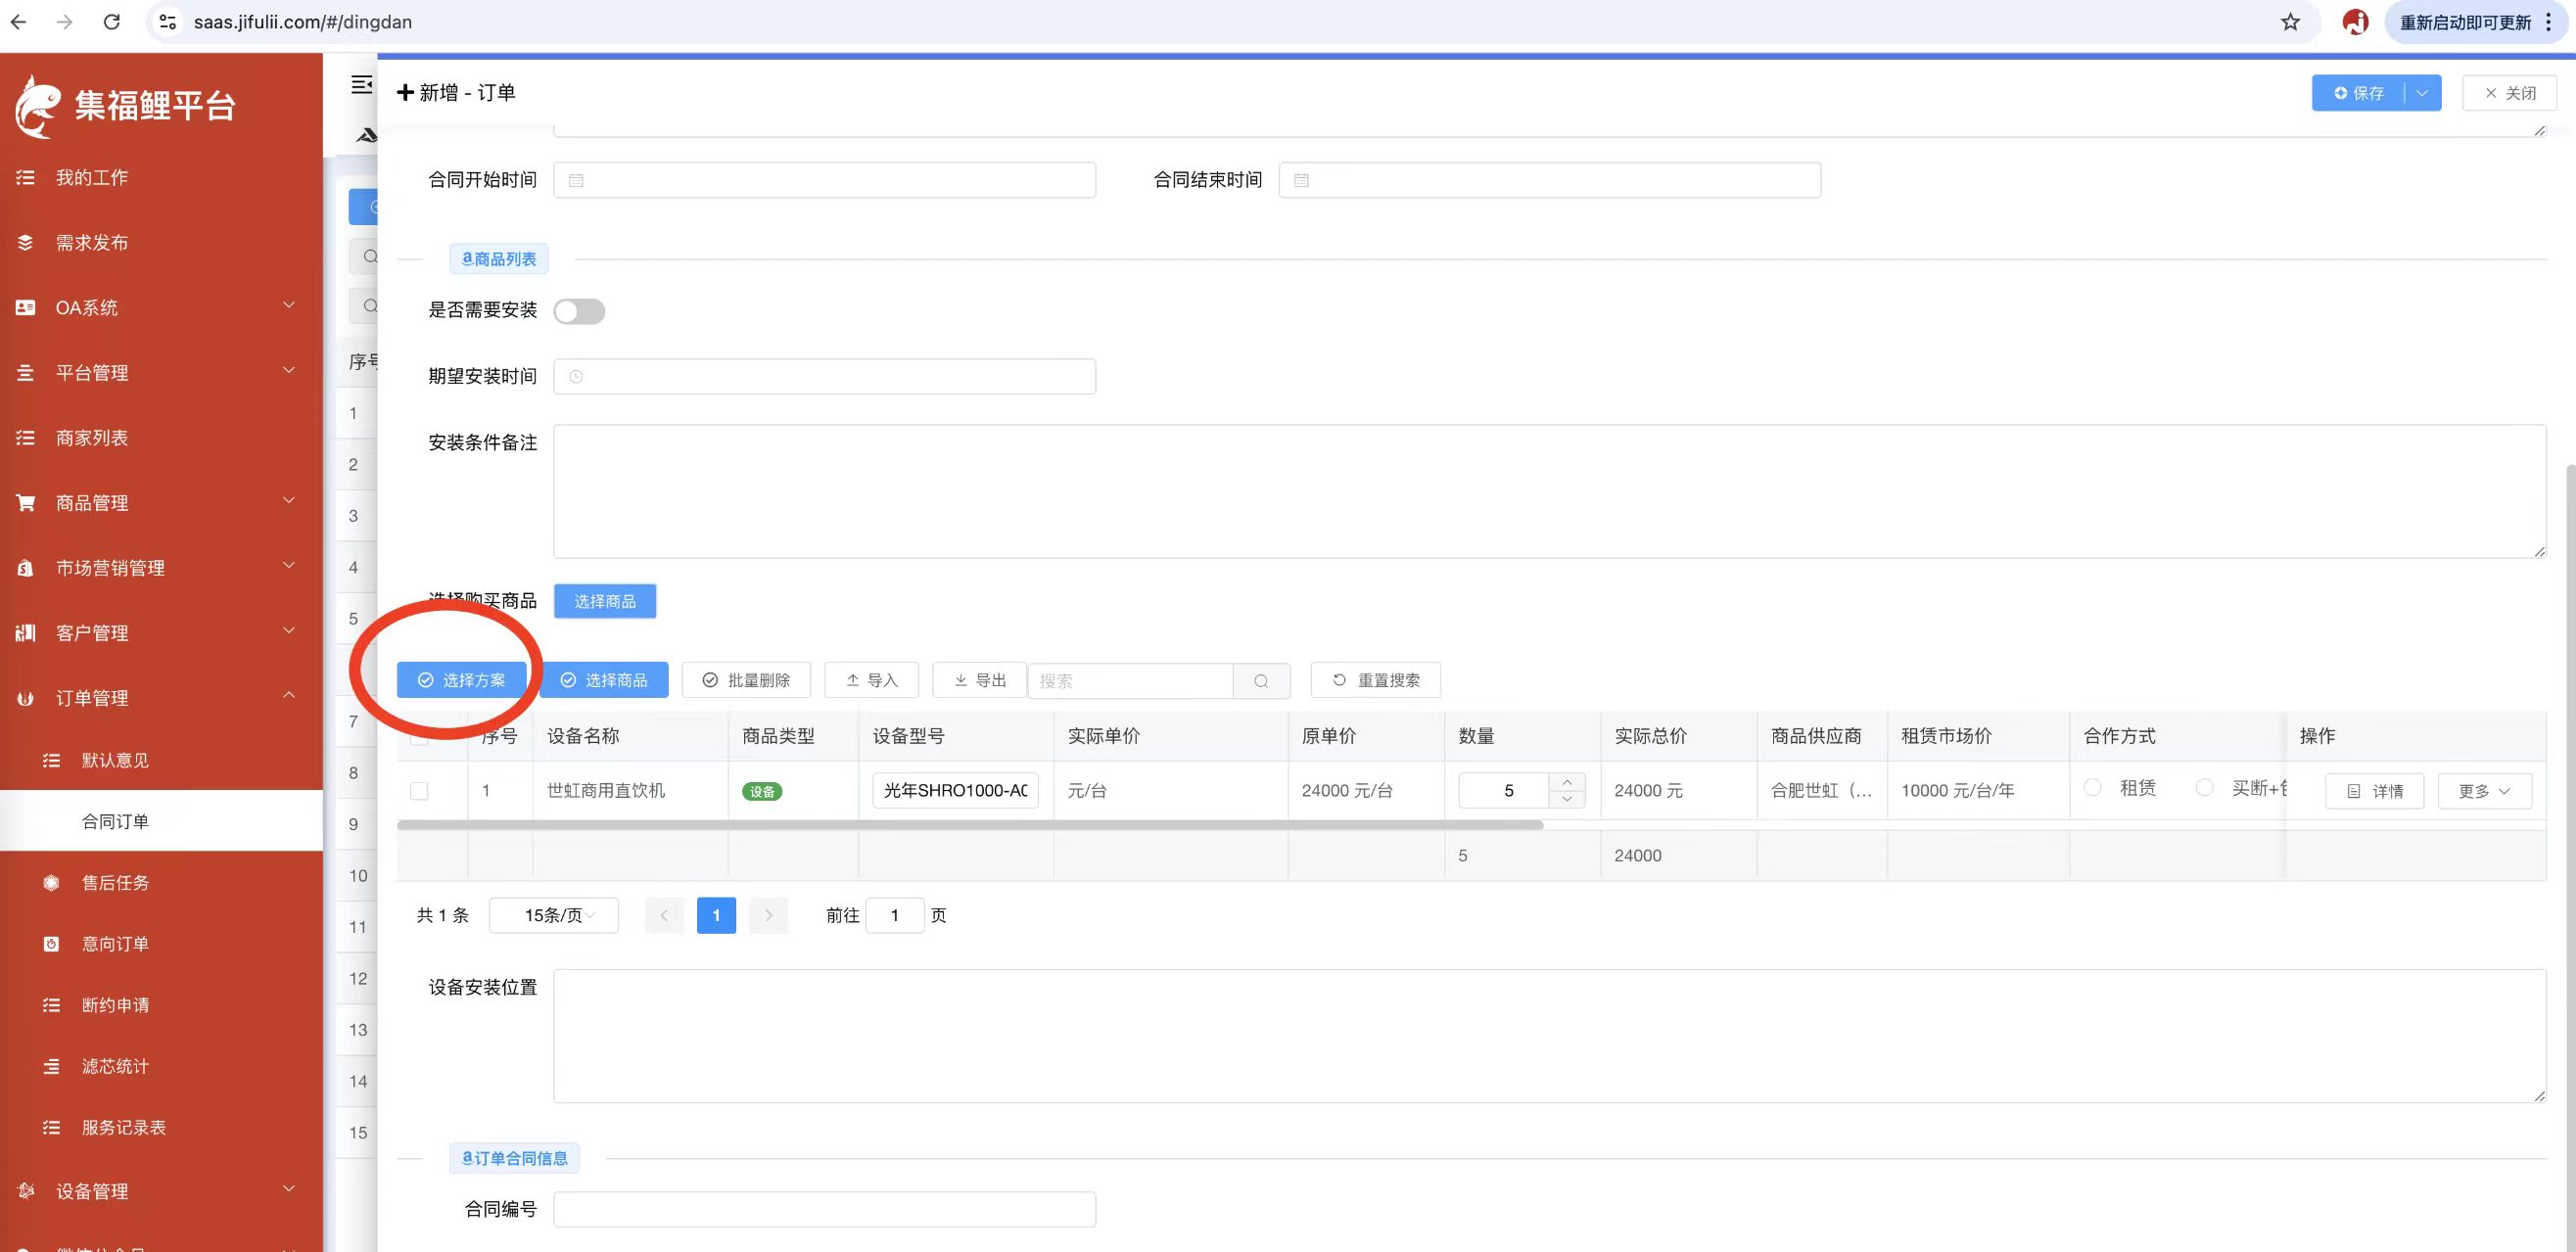2576x1252 pixels.
Task: Click the next page arrow
Action: 768,915
